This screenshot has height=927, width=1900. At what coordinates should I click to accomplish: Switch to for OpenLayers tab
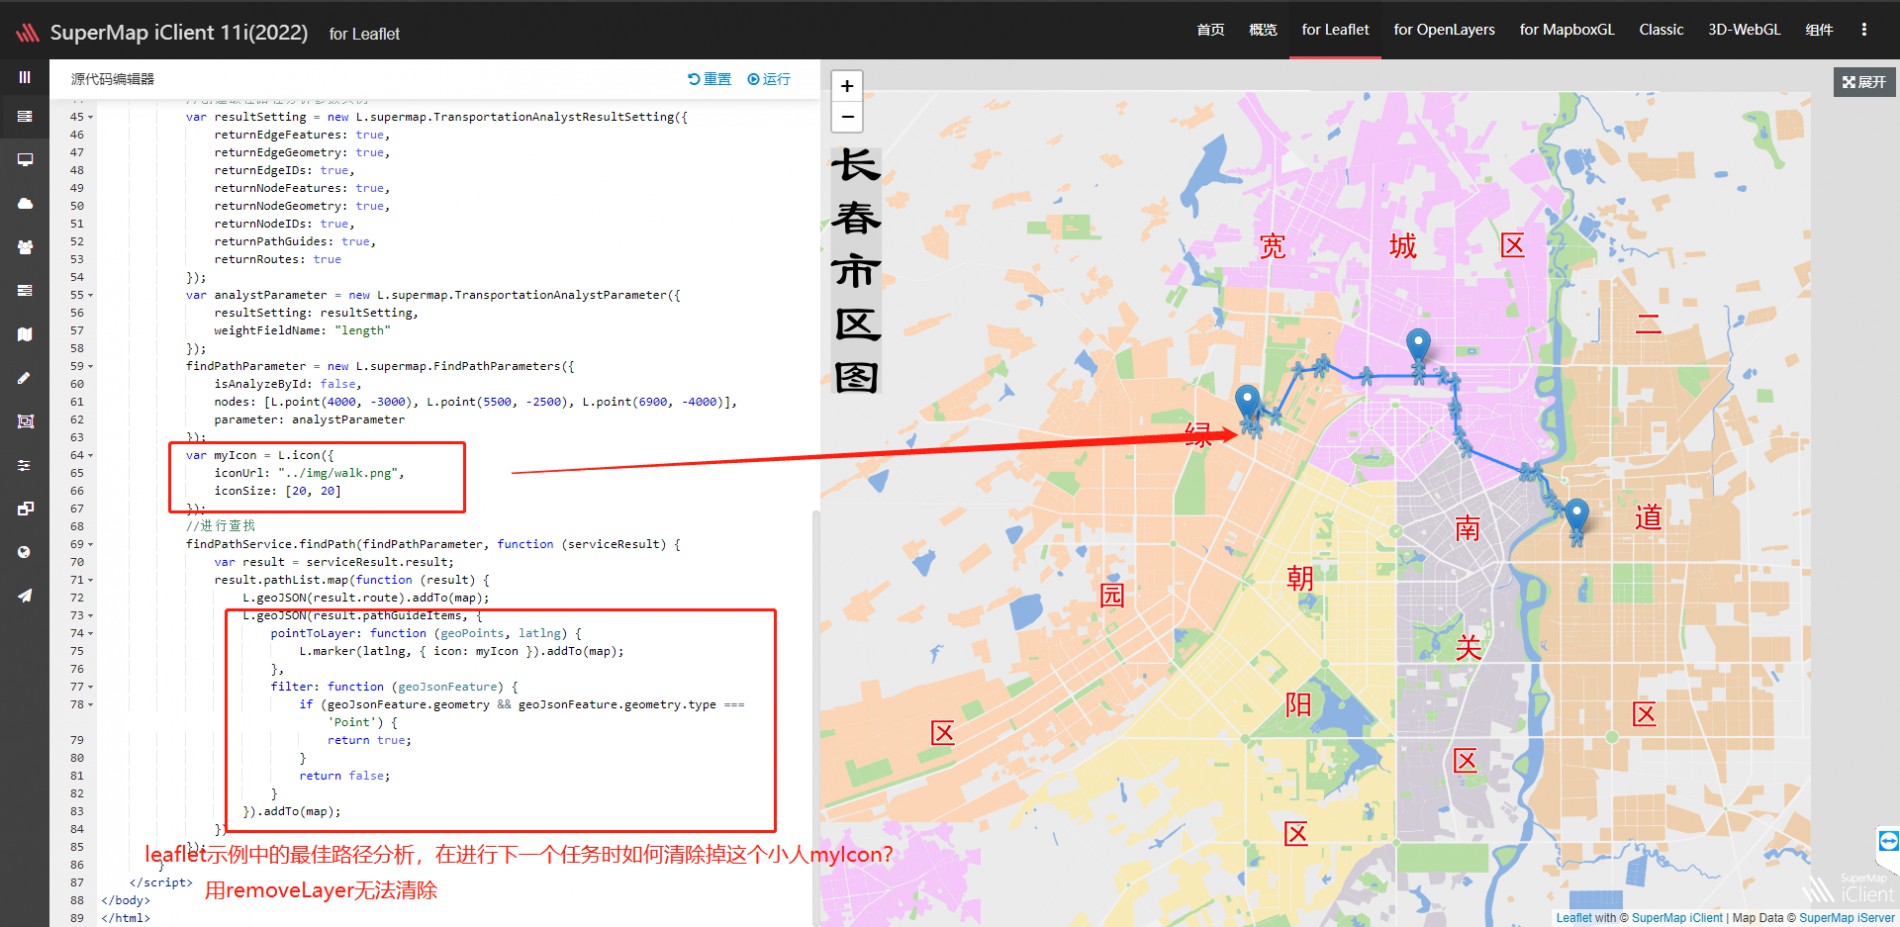click(x=1444, y=30)
